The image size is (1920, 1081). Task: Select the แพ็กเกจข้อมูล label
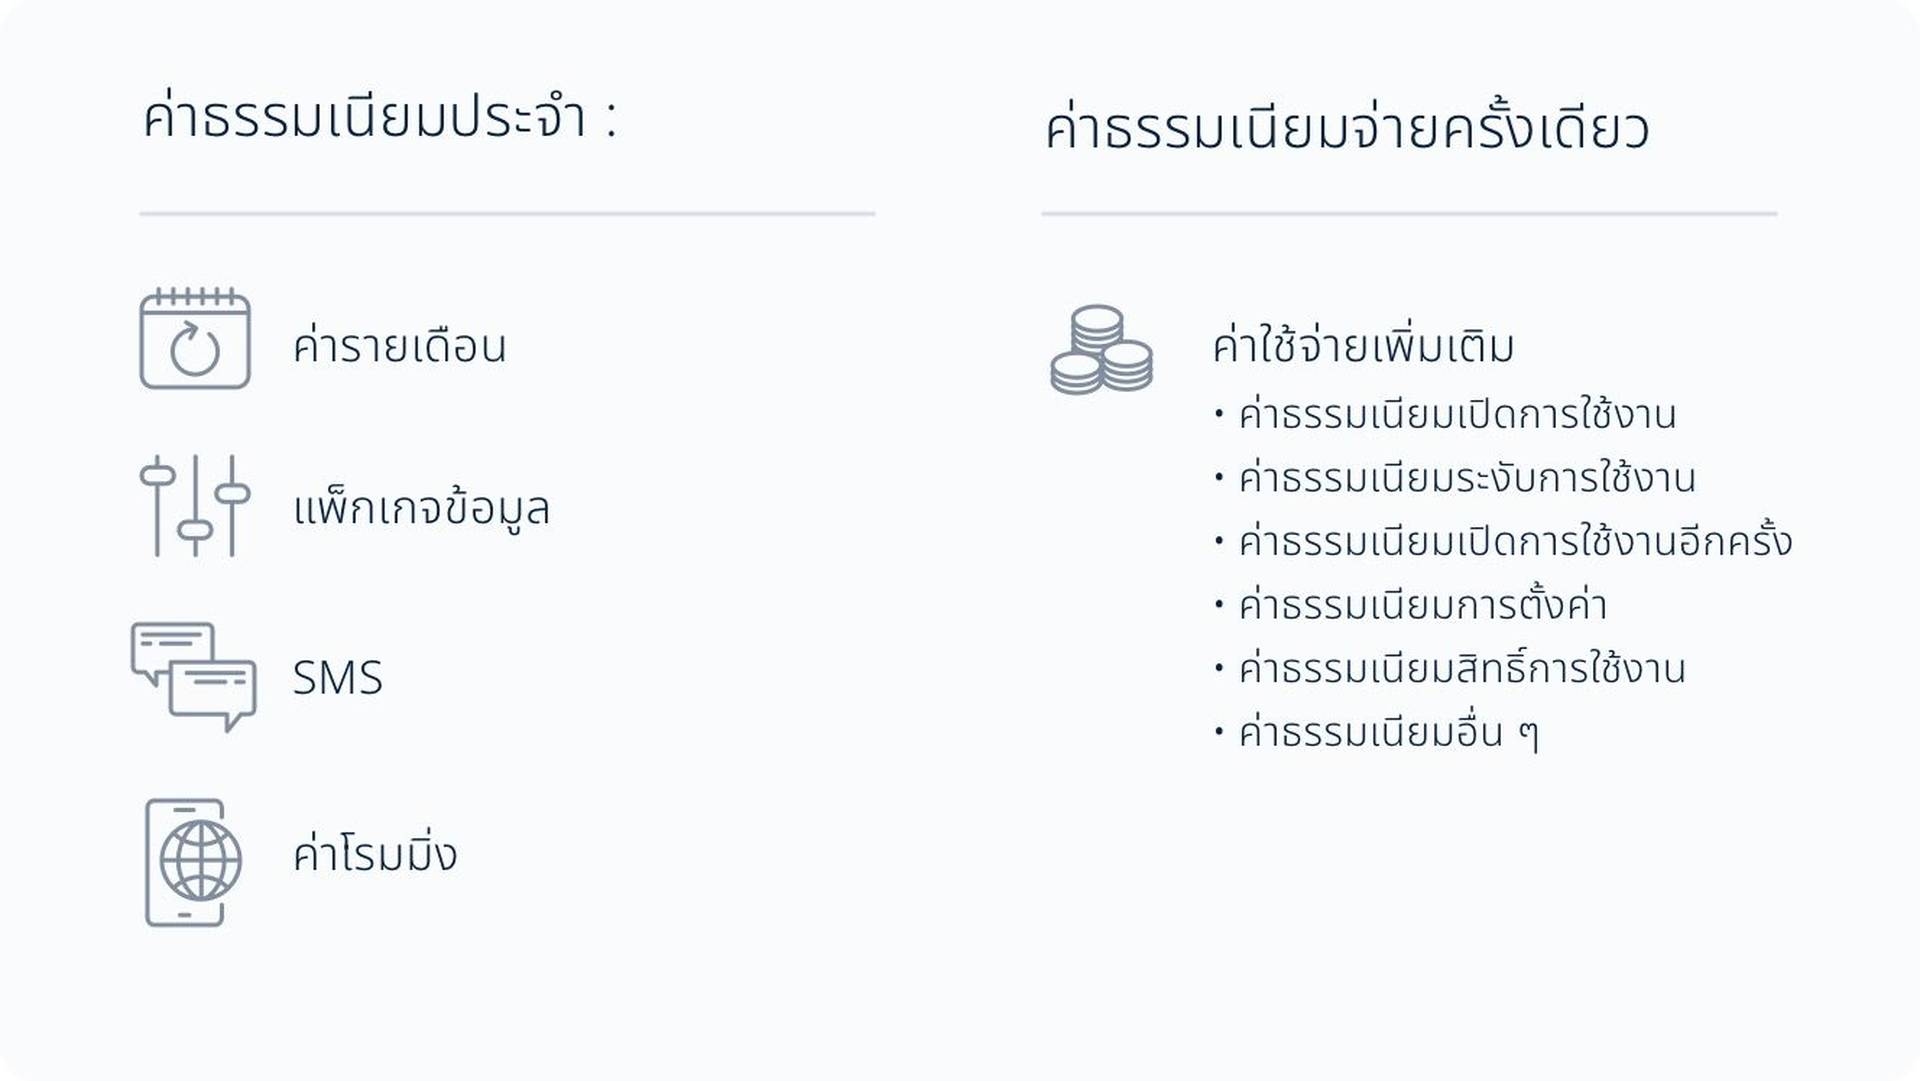click(x=422, y=507)
